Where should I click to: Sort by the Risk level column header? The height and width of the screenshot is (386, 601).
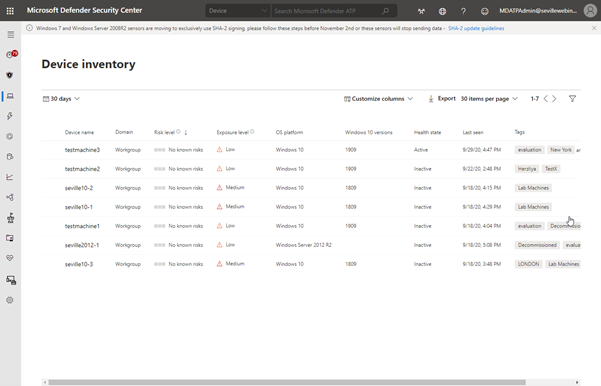[165, 132]
